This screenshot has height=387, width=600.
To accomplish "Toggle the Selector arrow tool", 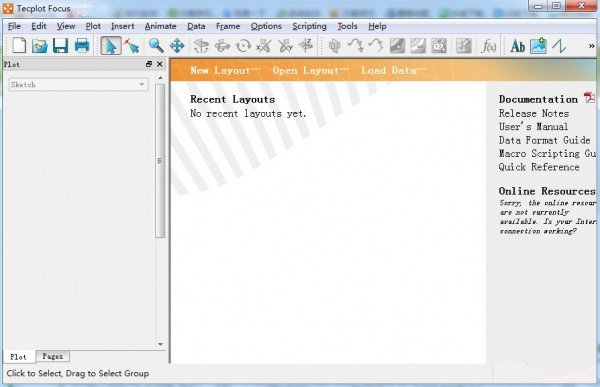I will [111, 46].
